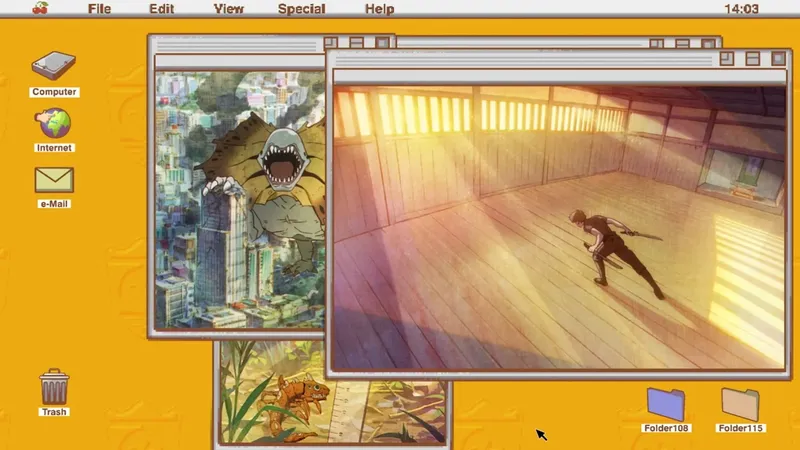Open the e-Mail envelope icon
Viewport: 800px width, 450px height.
(x=54, y=180)
